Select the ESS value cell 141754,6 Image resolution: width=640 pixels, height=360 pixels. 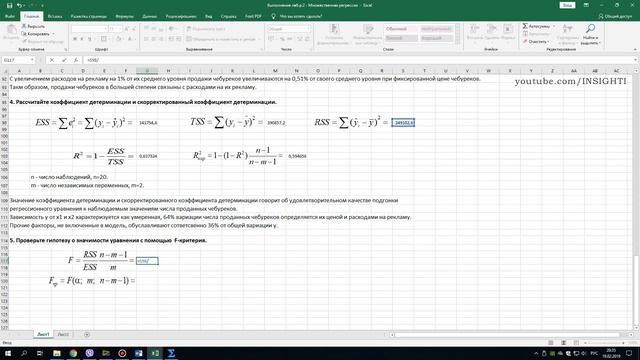point(147,122)
